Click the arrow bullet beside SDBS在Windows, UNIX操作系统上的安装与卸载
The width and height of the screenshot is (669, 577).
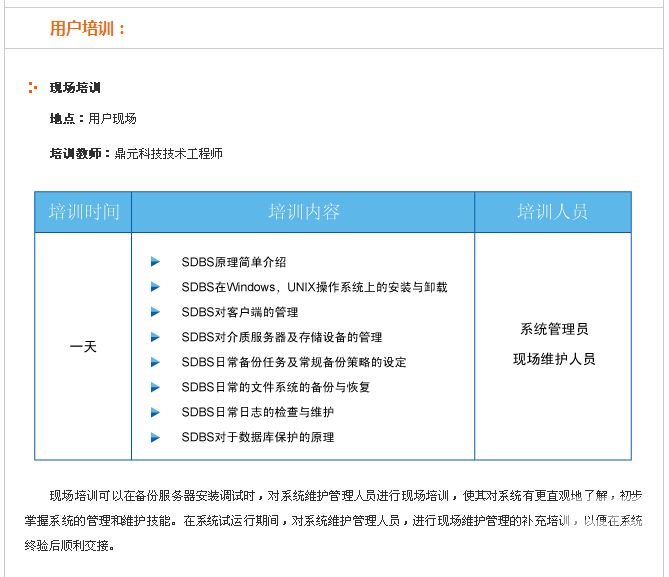(155, 287)
